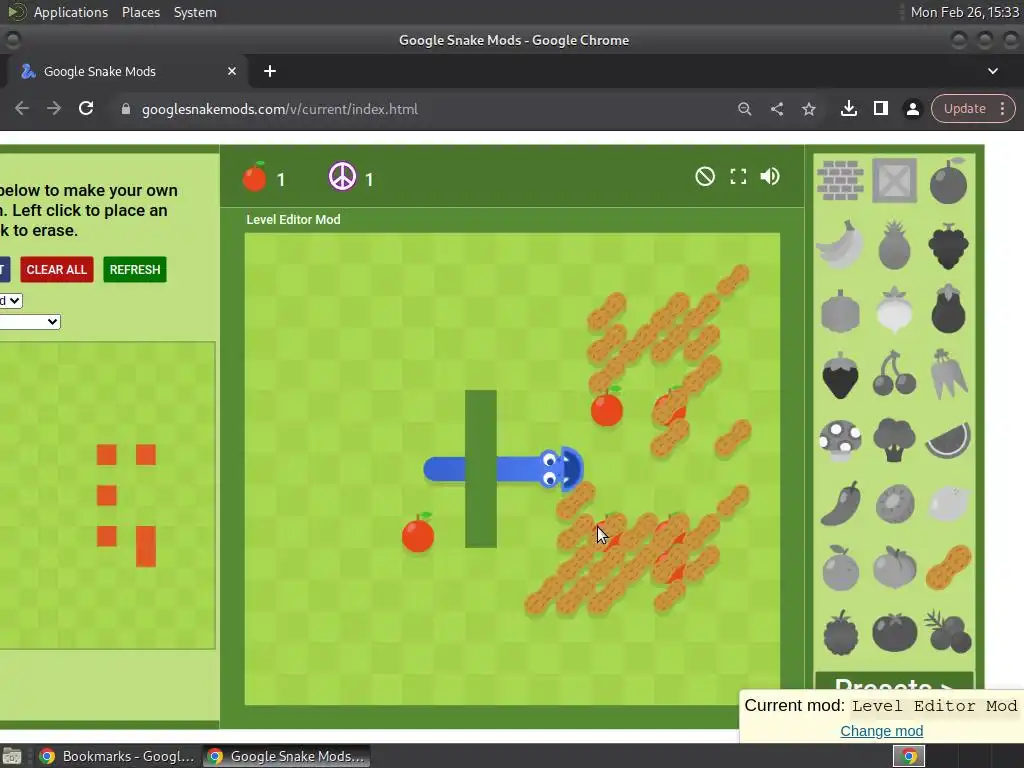This screenshot has width=1024, height=768.
Task: Choose the blueberries in palette
Action: [948, 632]
